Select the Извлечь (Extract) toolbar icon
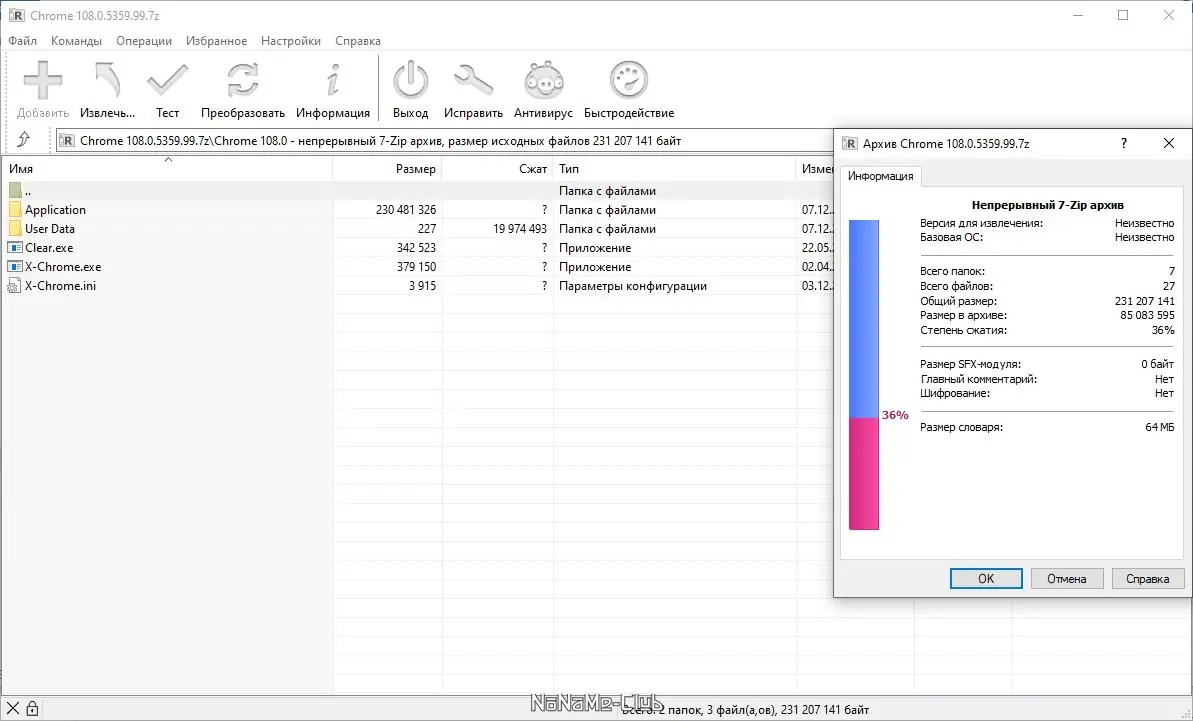Screen dimensions: 1193x721 point(106,80)
